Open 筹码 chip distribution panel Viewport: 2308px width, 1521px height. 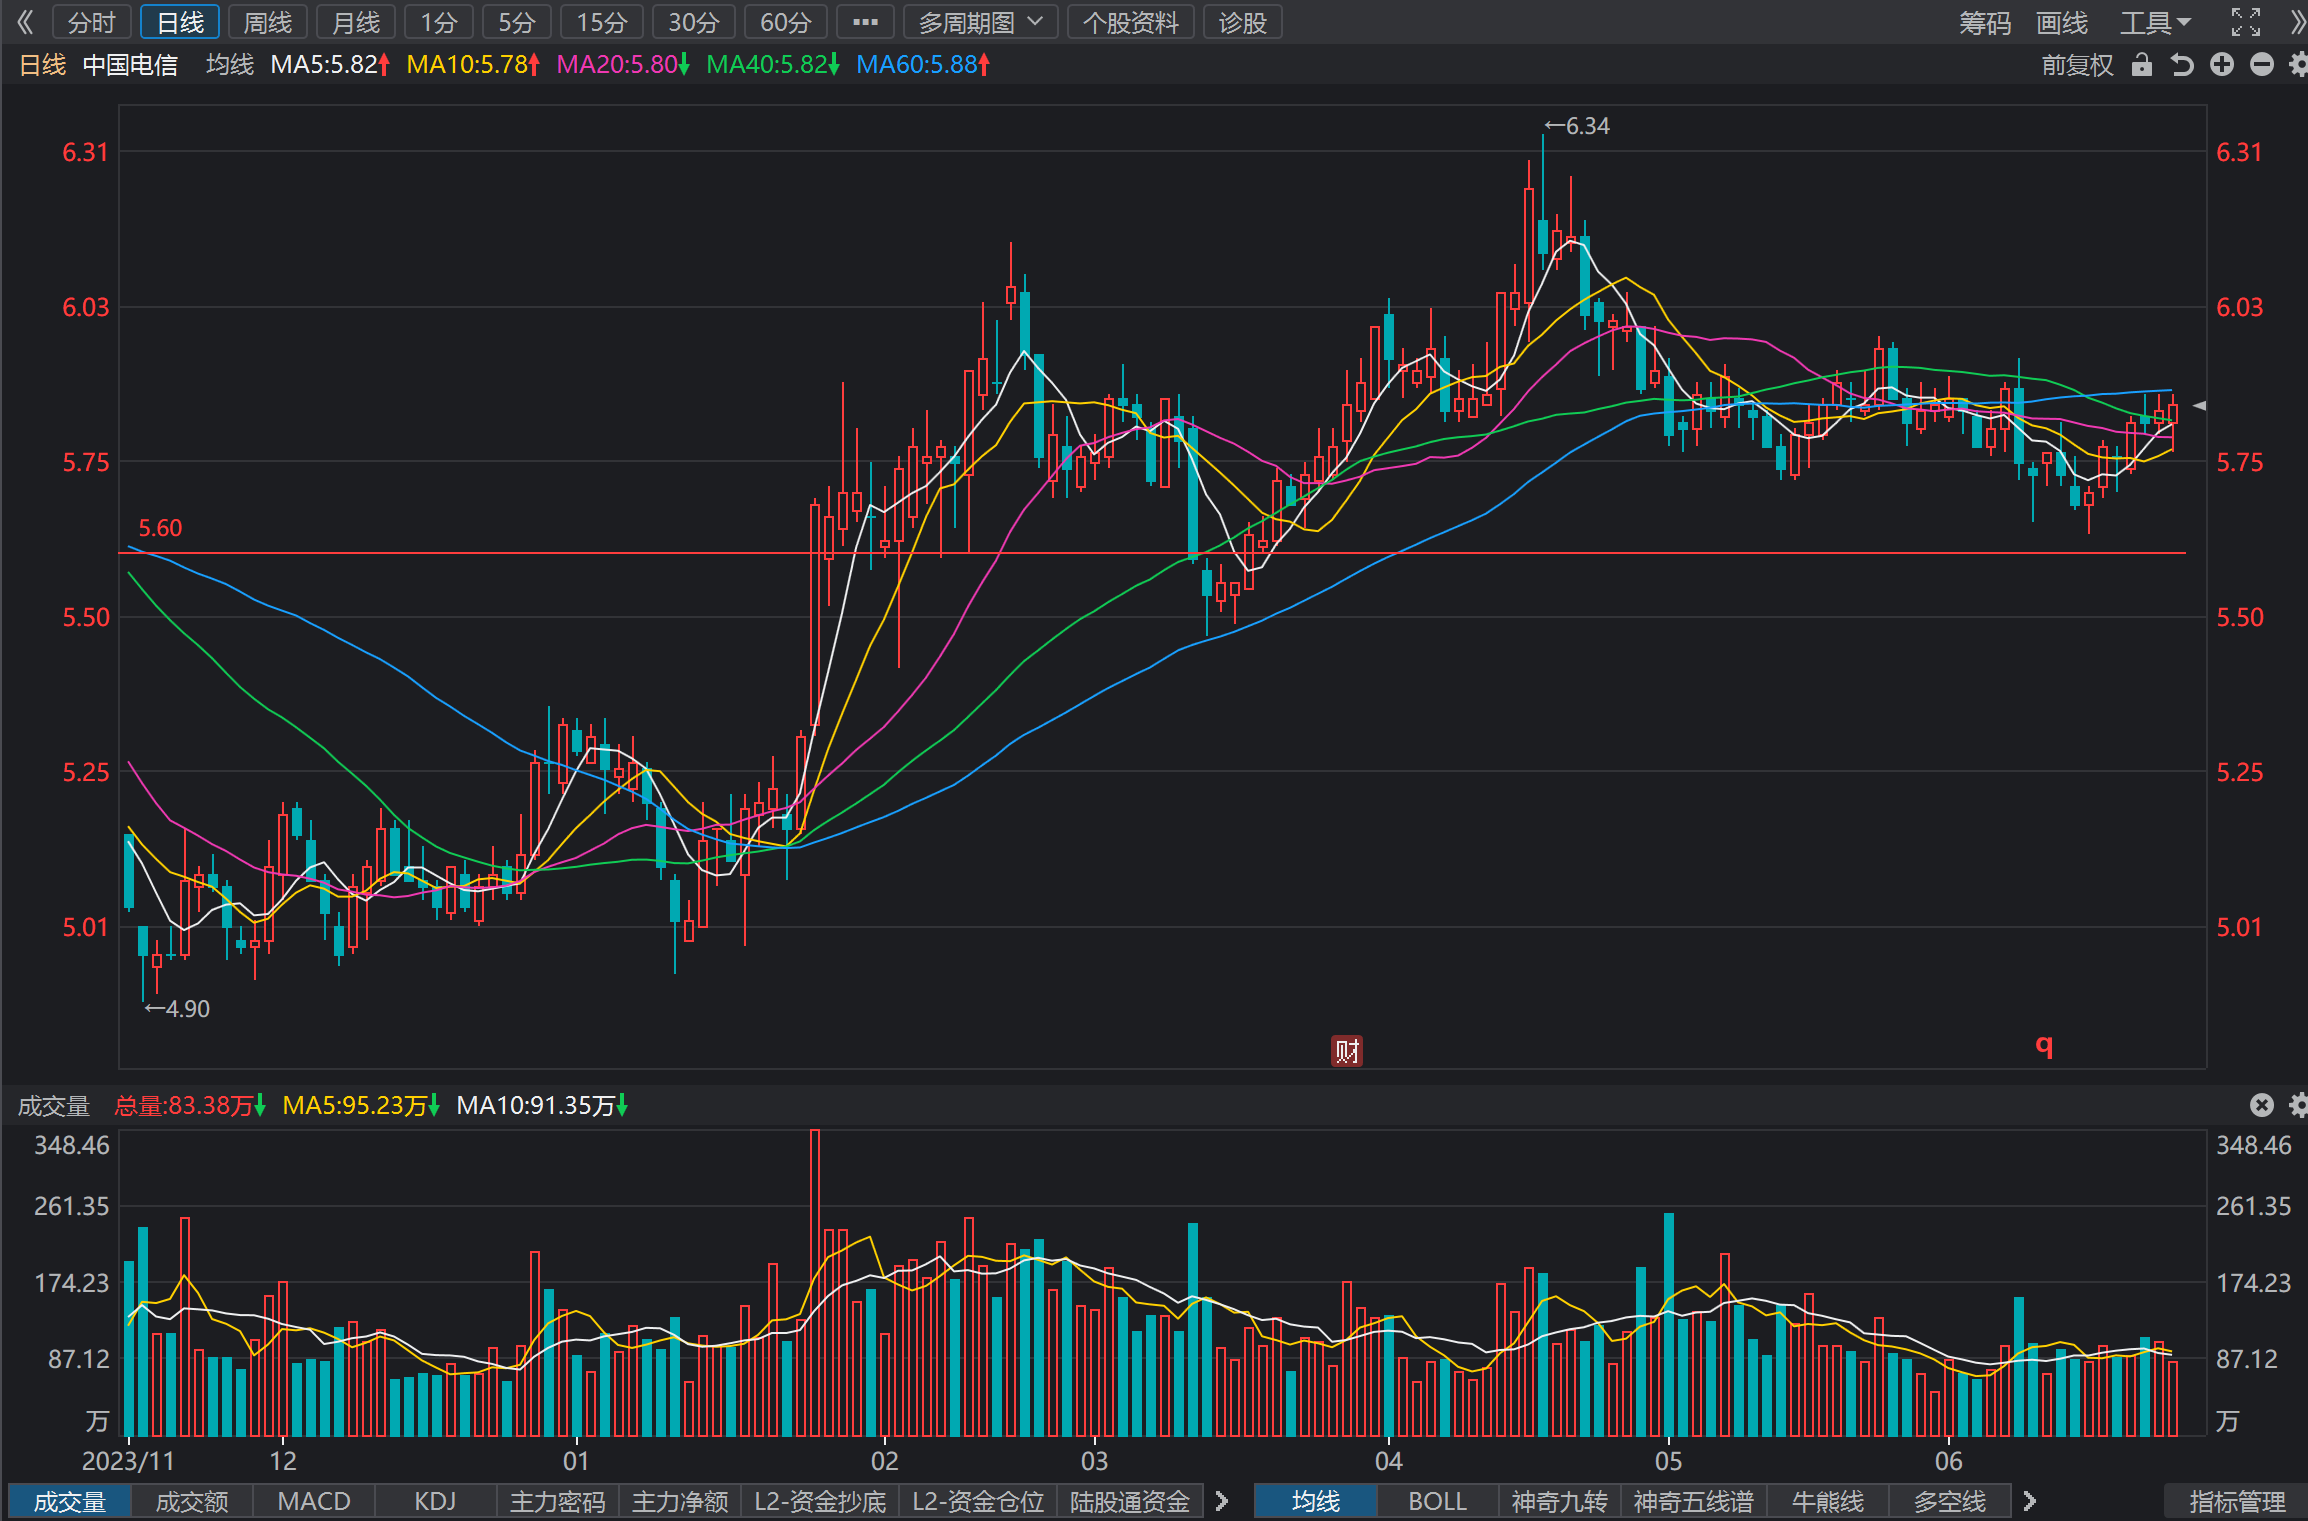[x=1985, y=22]
